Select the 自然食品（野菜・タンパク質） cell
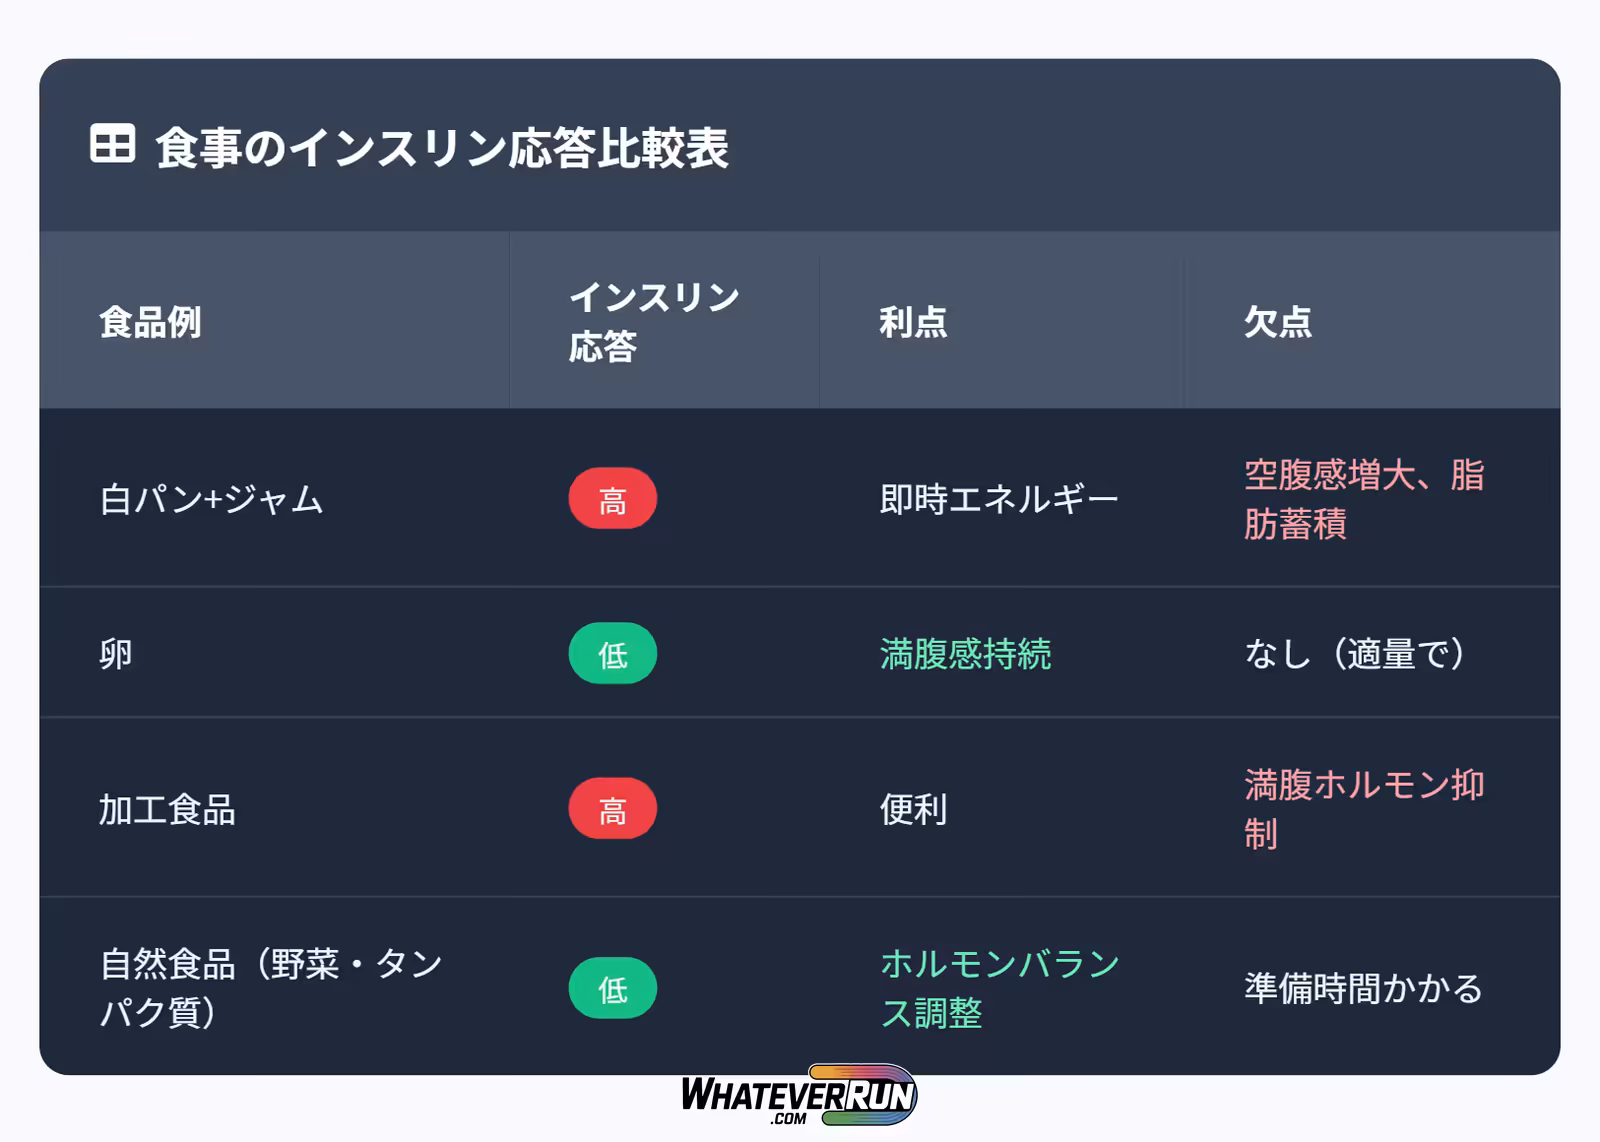 pyautogui.click(x=270, y=988)
